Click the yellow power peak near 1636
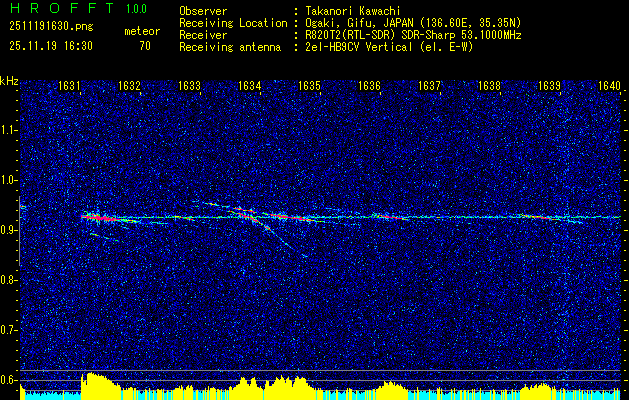Viewport: 629px width, 400px height. [391, 389]
